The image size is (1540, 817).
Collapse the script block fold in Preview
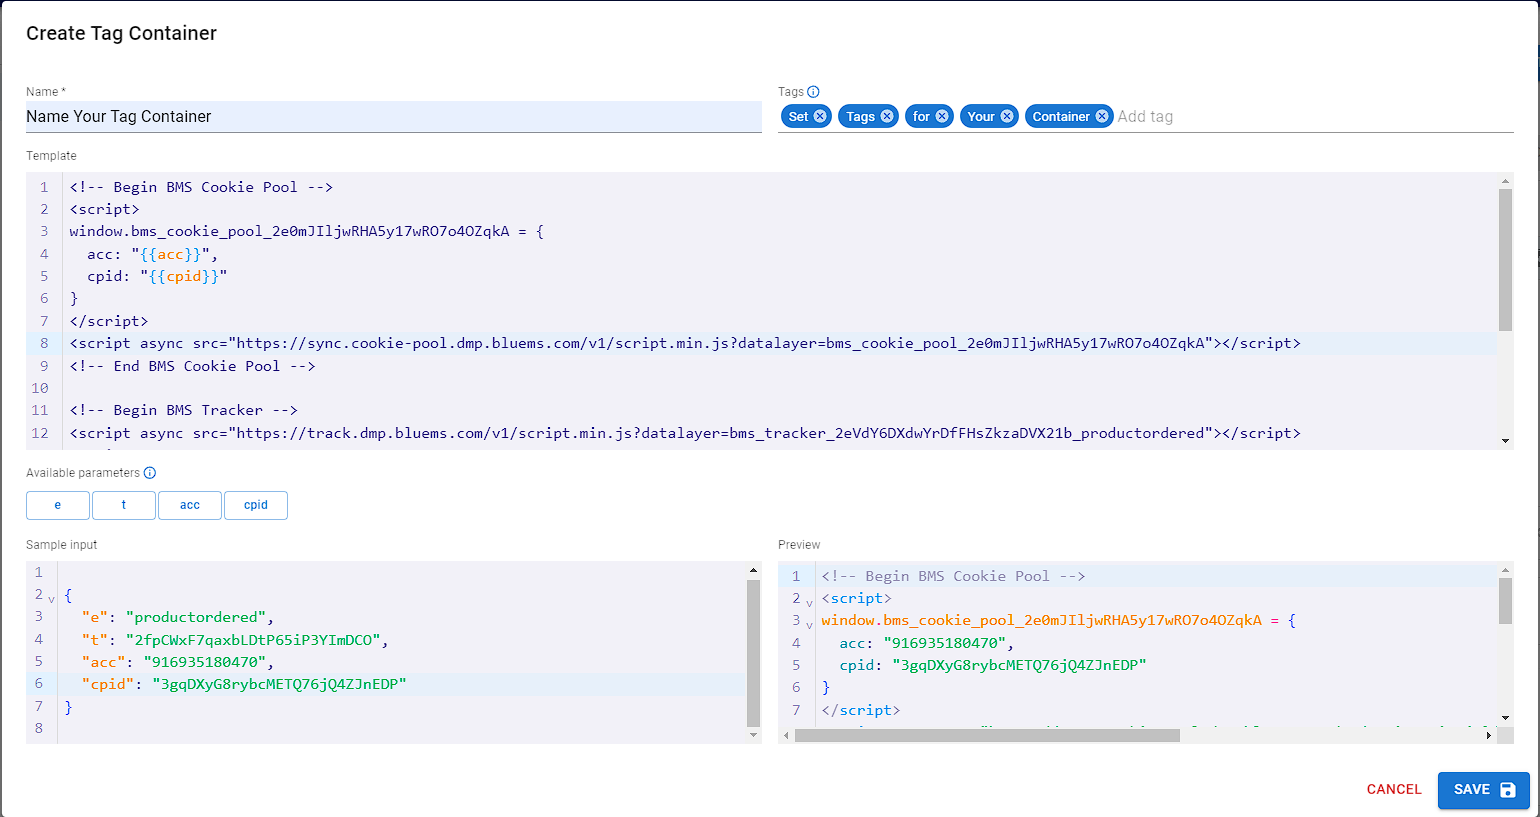810,602
